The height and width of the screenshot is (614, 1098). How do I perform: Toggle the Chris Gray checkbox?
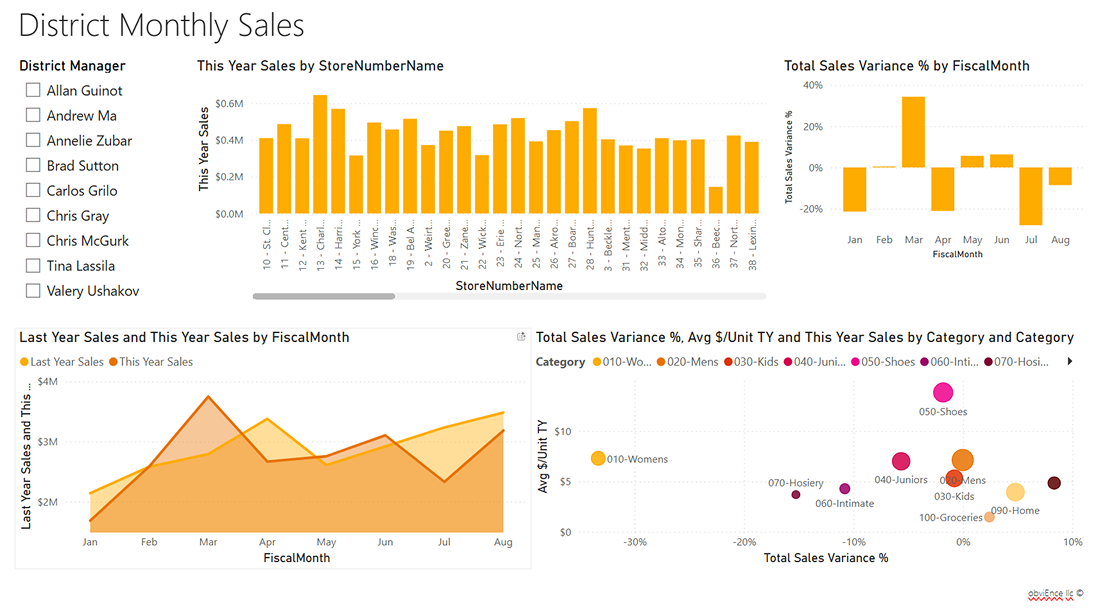pyautogui.click(x=33, y=215)
